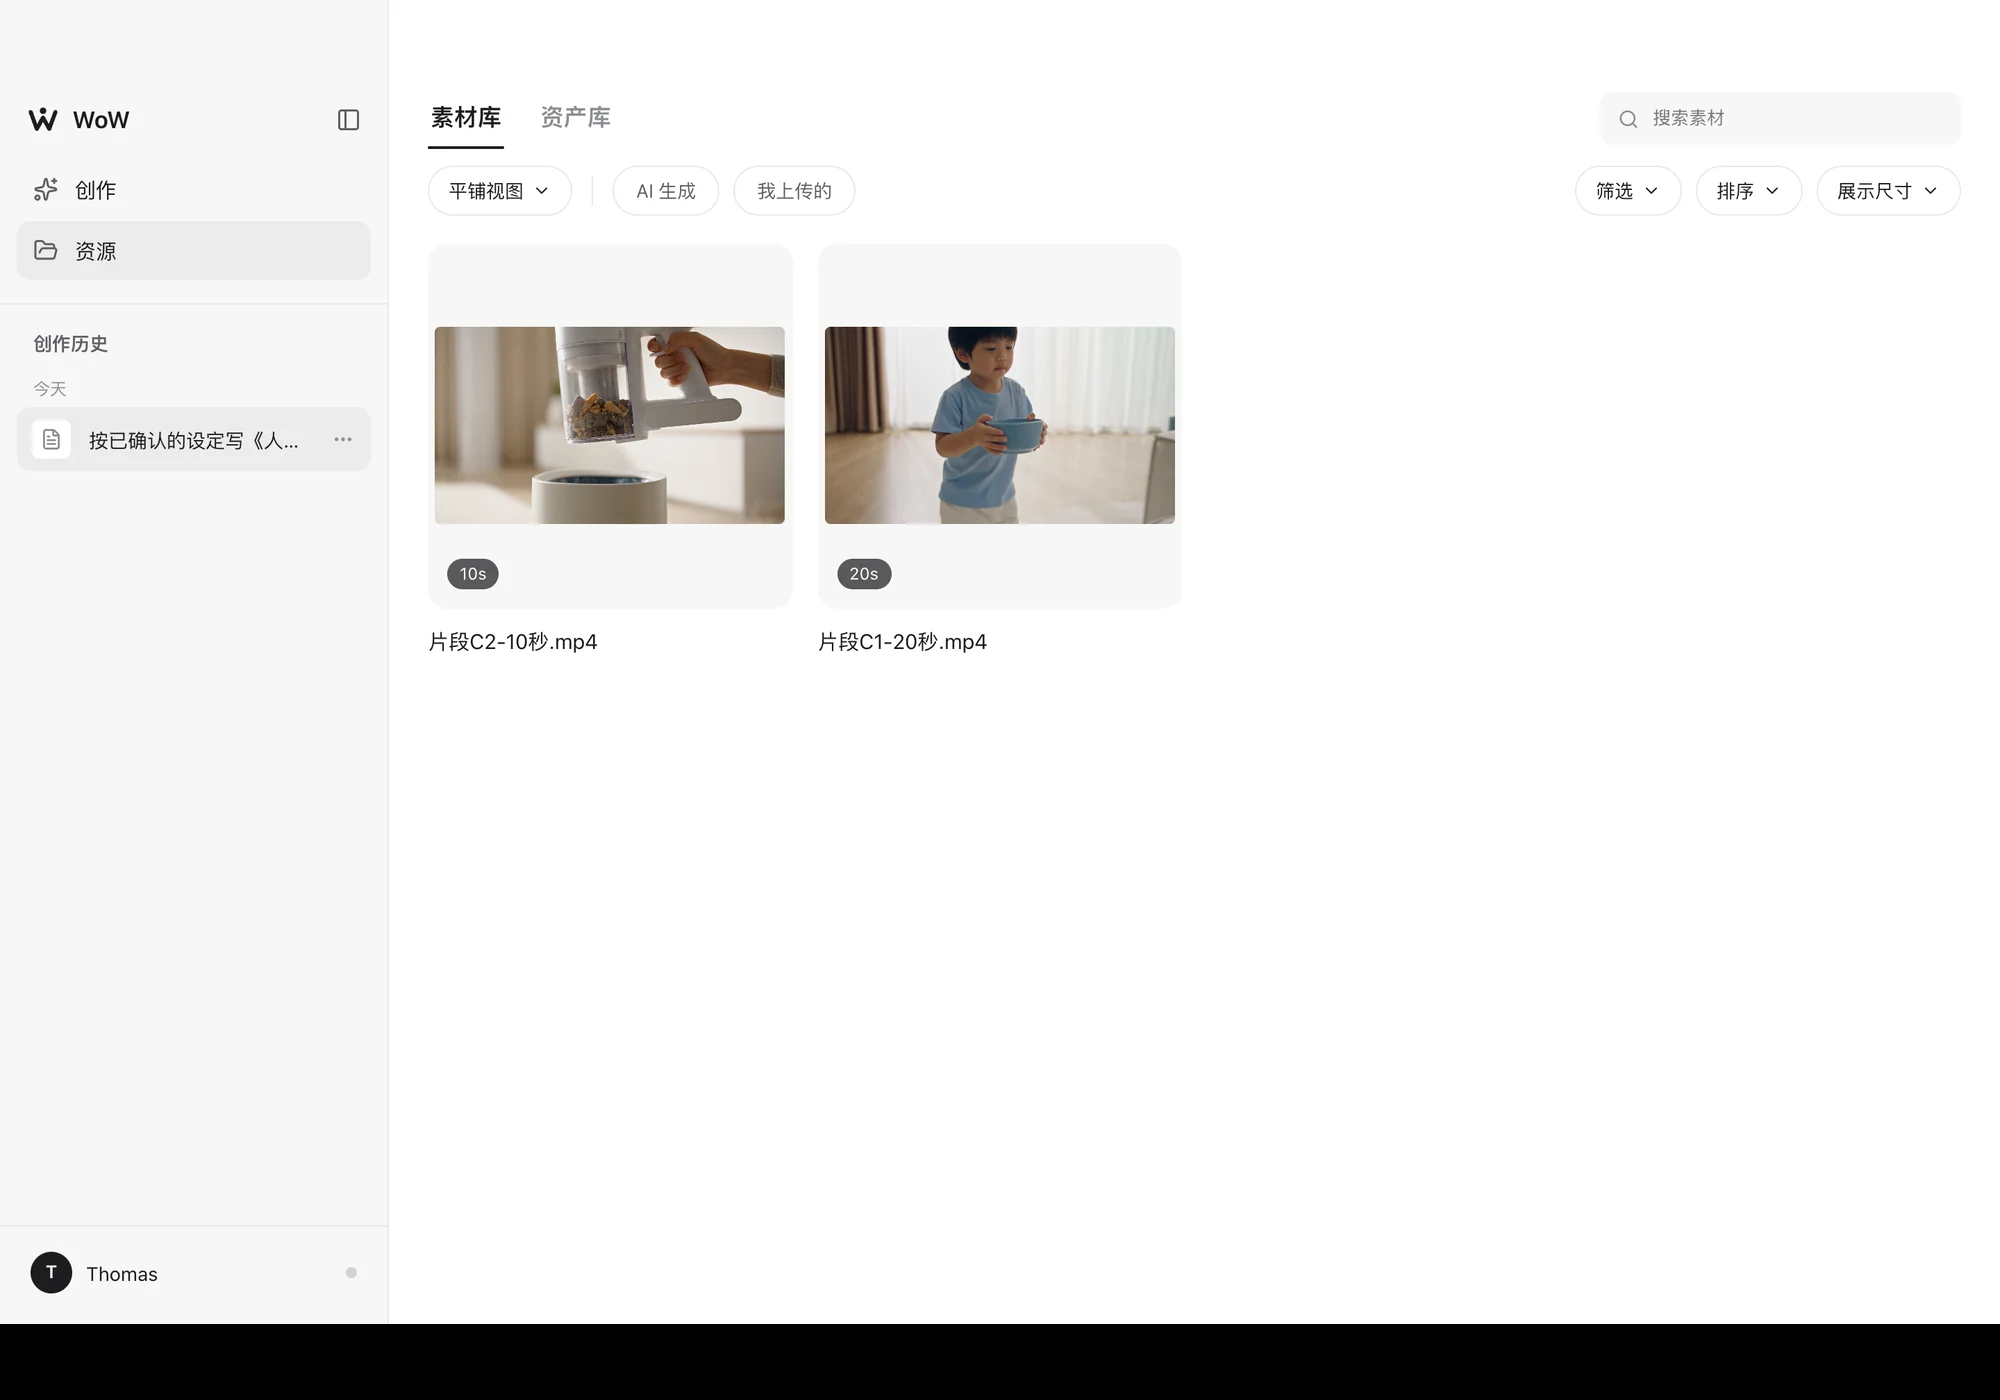The width and height of the screenshot is (2000, 1400).
Task: Open the 排序 dropdown
Action: [1749, 191]
